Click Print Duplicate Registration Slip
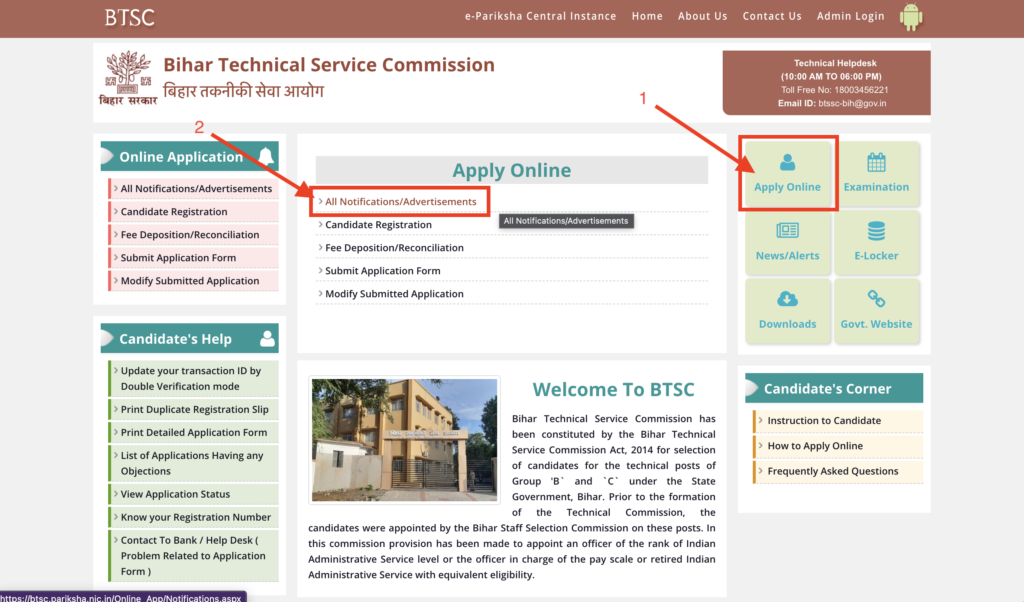Viewport: 1024px width, 602px height. (194, 410)
